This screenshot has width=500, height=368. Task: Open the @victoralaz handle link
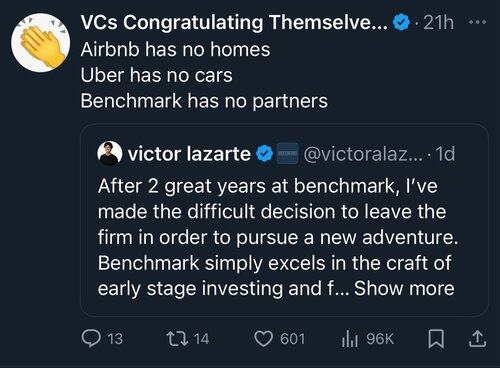click(363, 154)
